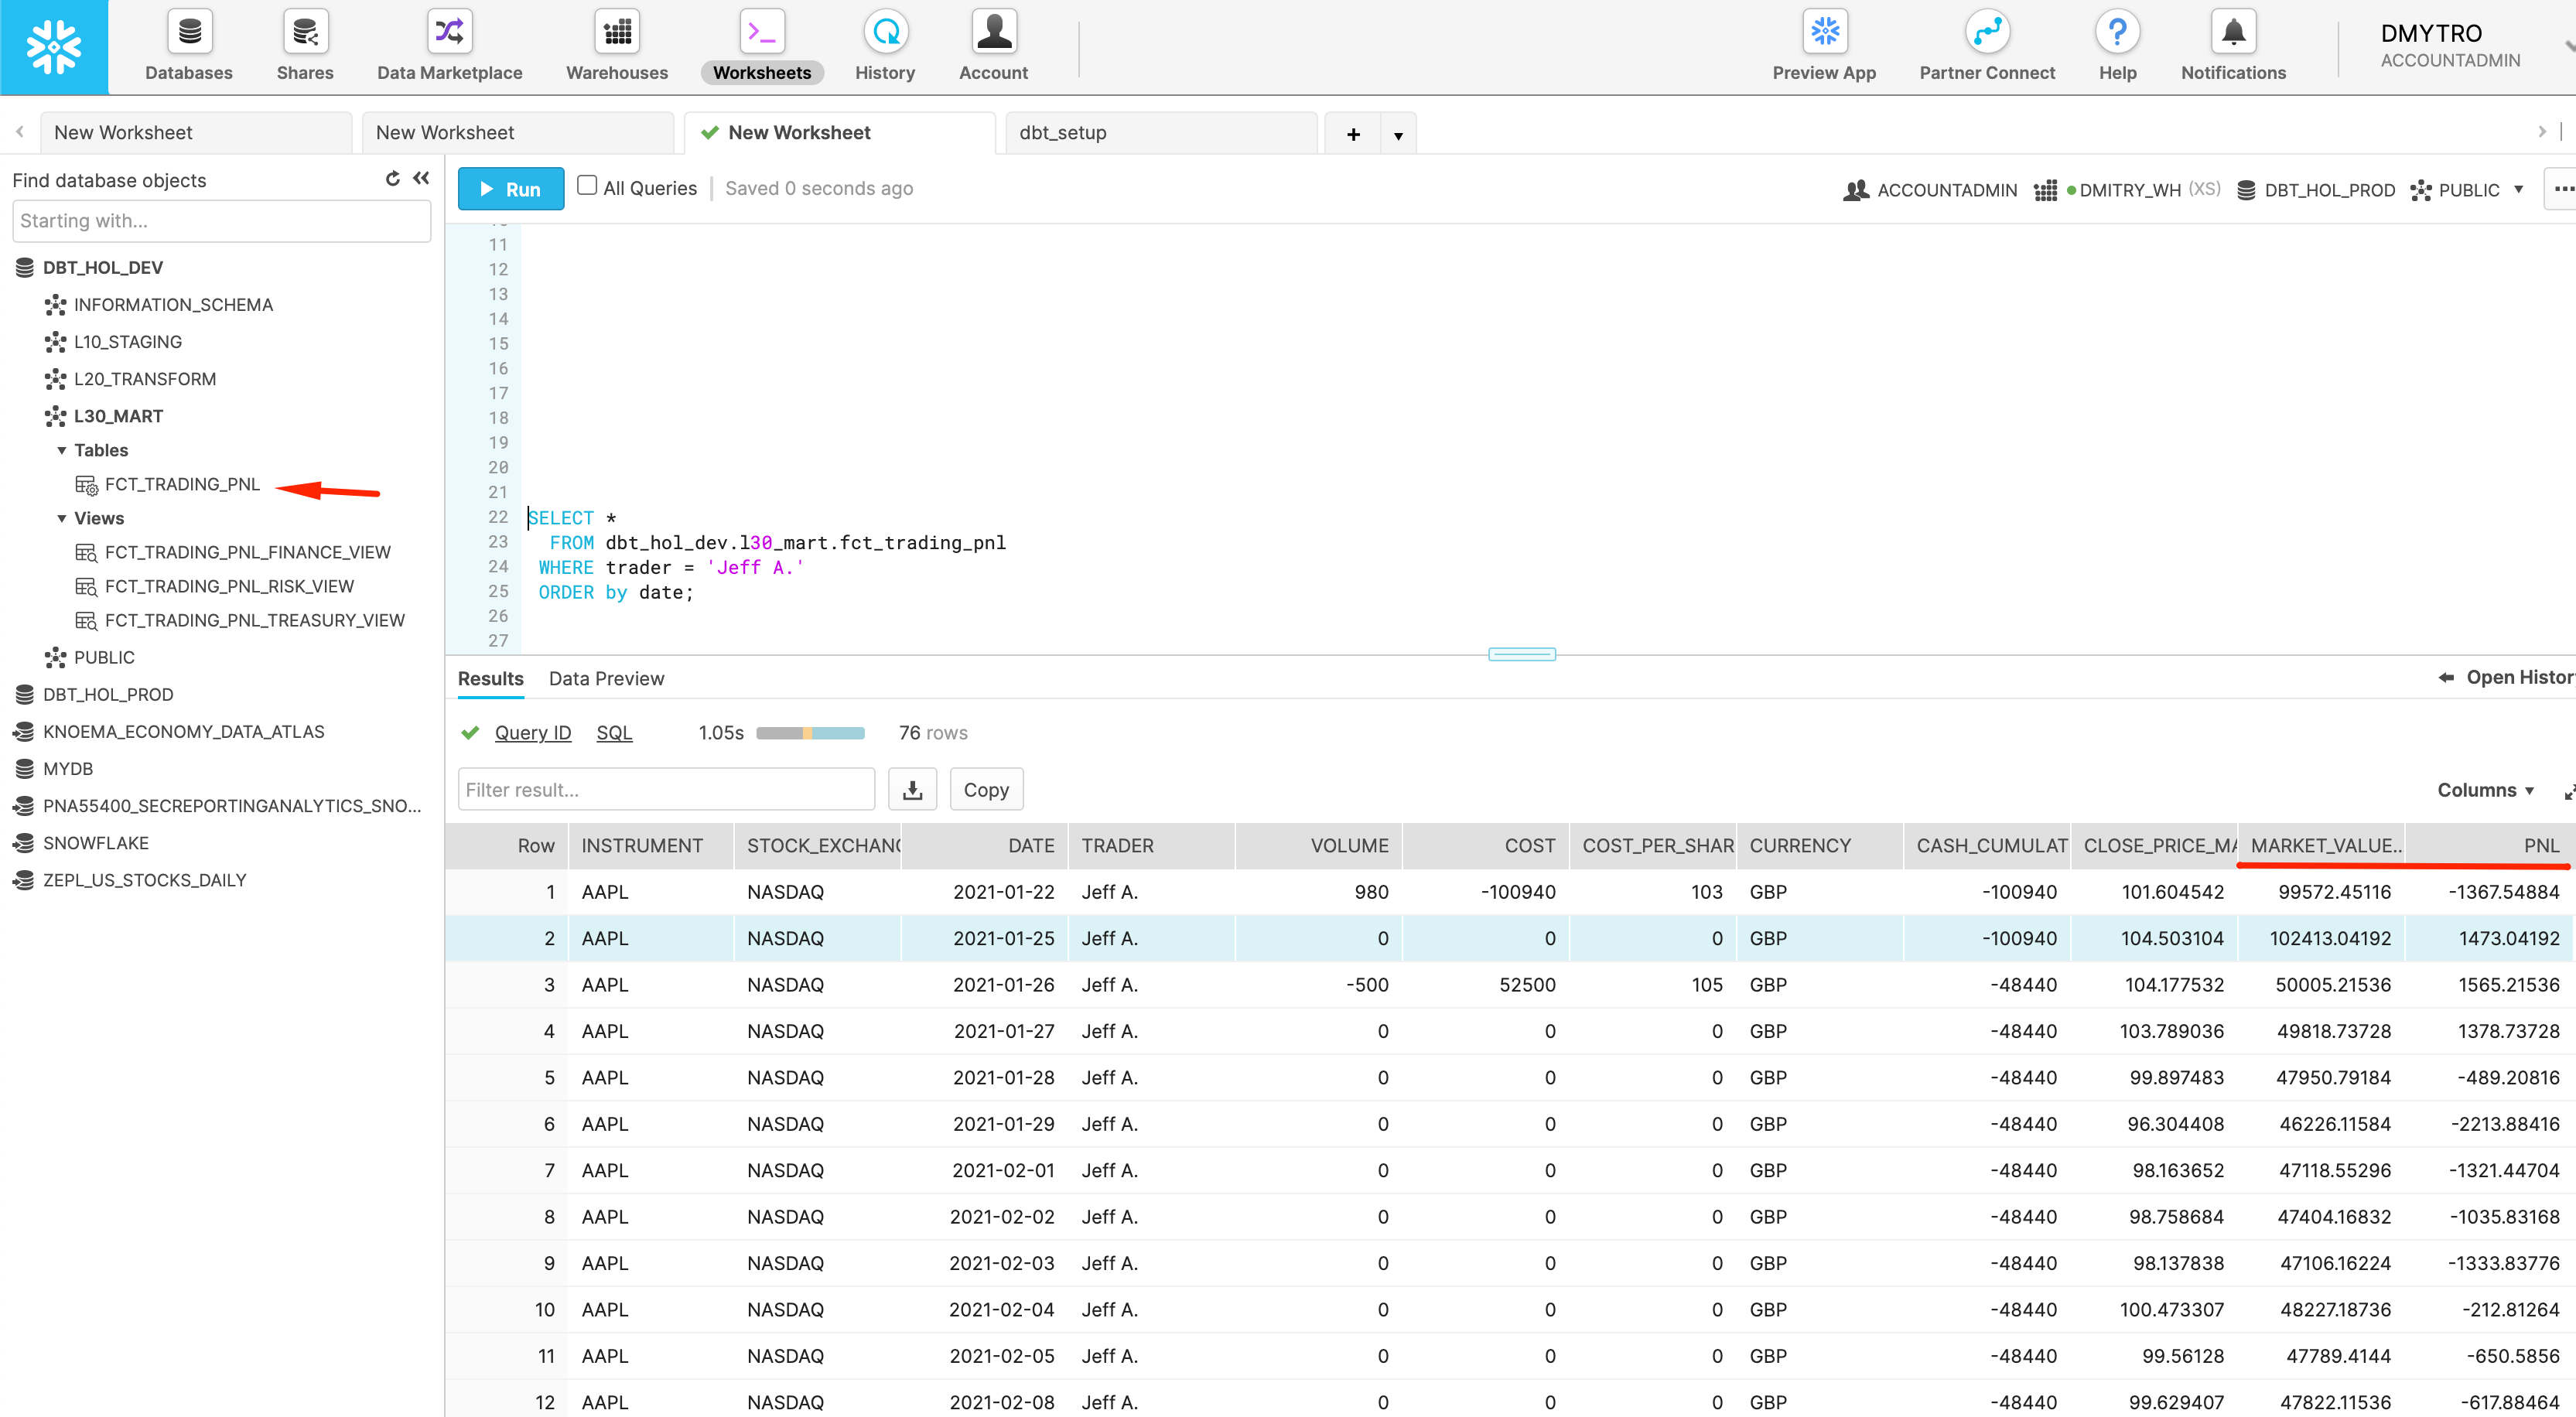Download the query results
This screenshot has width=2576, height=1417.
tap(912, 790)
